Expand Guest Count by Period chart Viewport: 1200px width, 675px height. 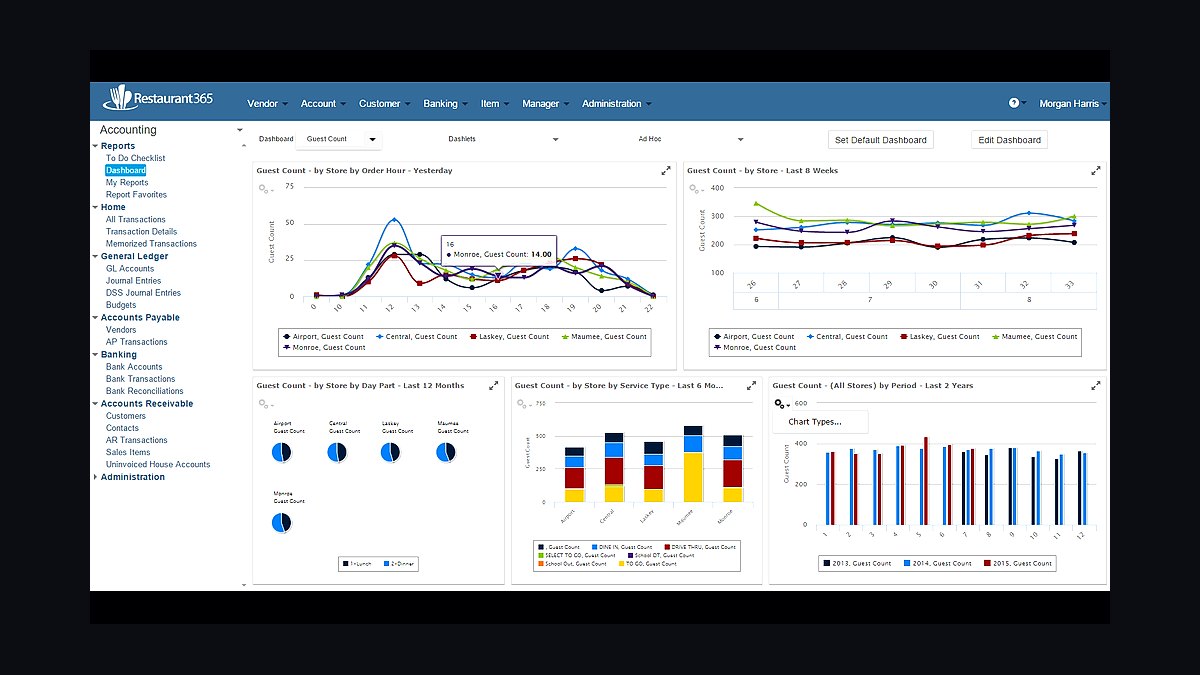pyautogui.click(x=1096, y=385)
